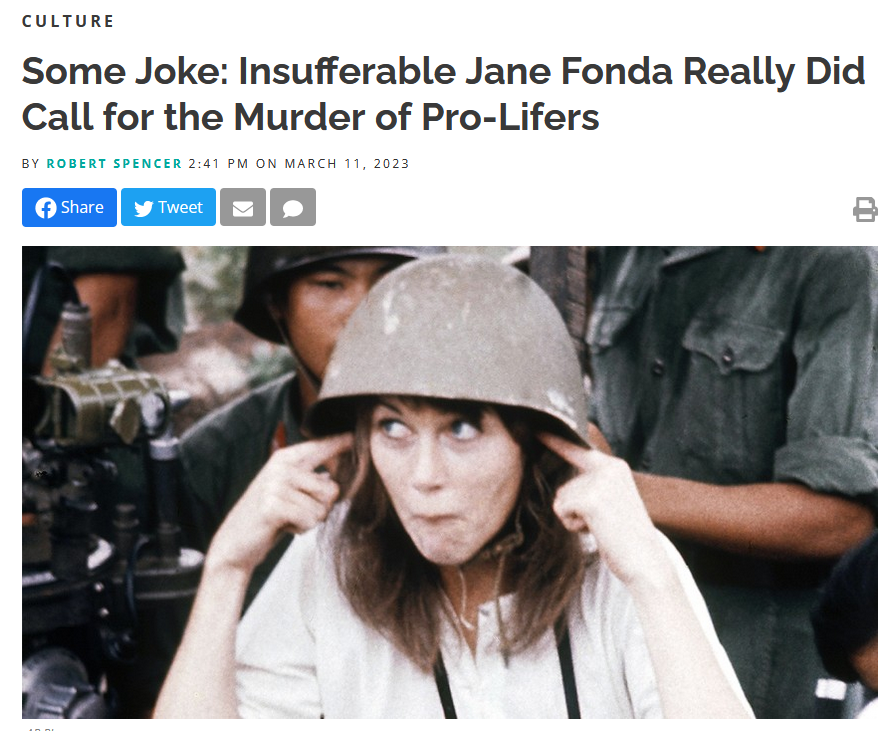The width and height of the screenshot is (889, 731).
Task: Email this article via envelope icon
Action: pos(243,208)
